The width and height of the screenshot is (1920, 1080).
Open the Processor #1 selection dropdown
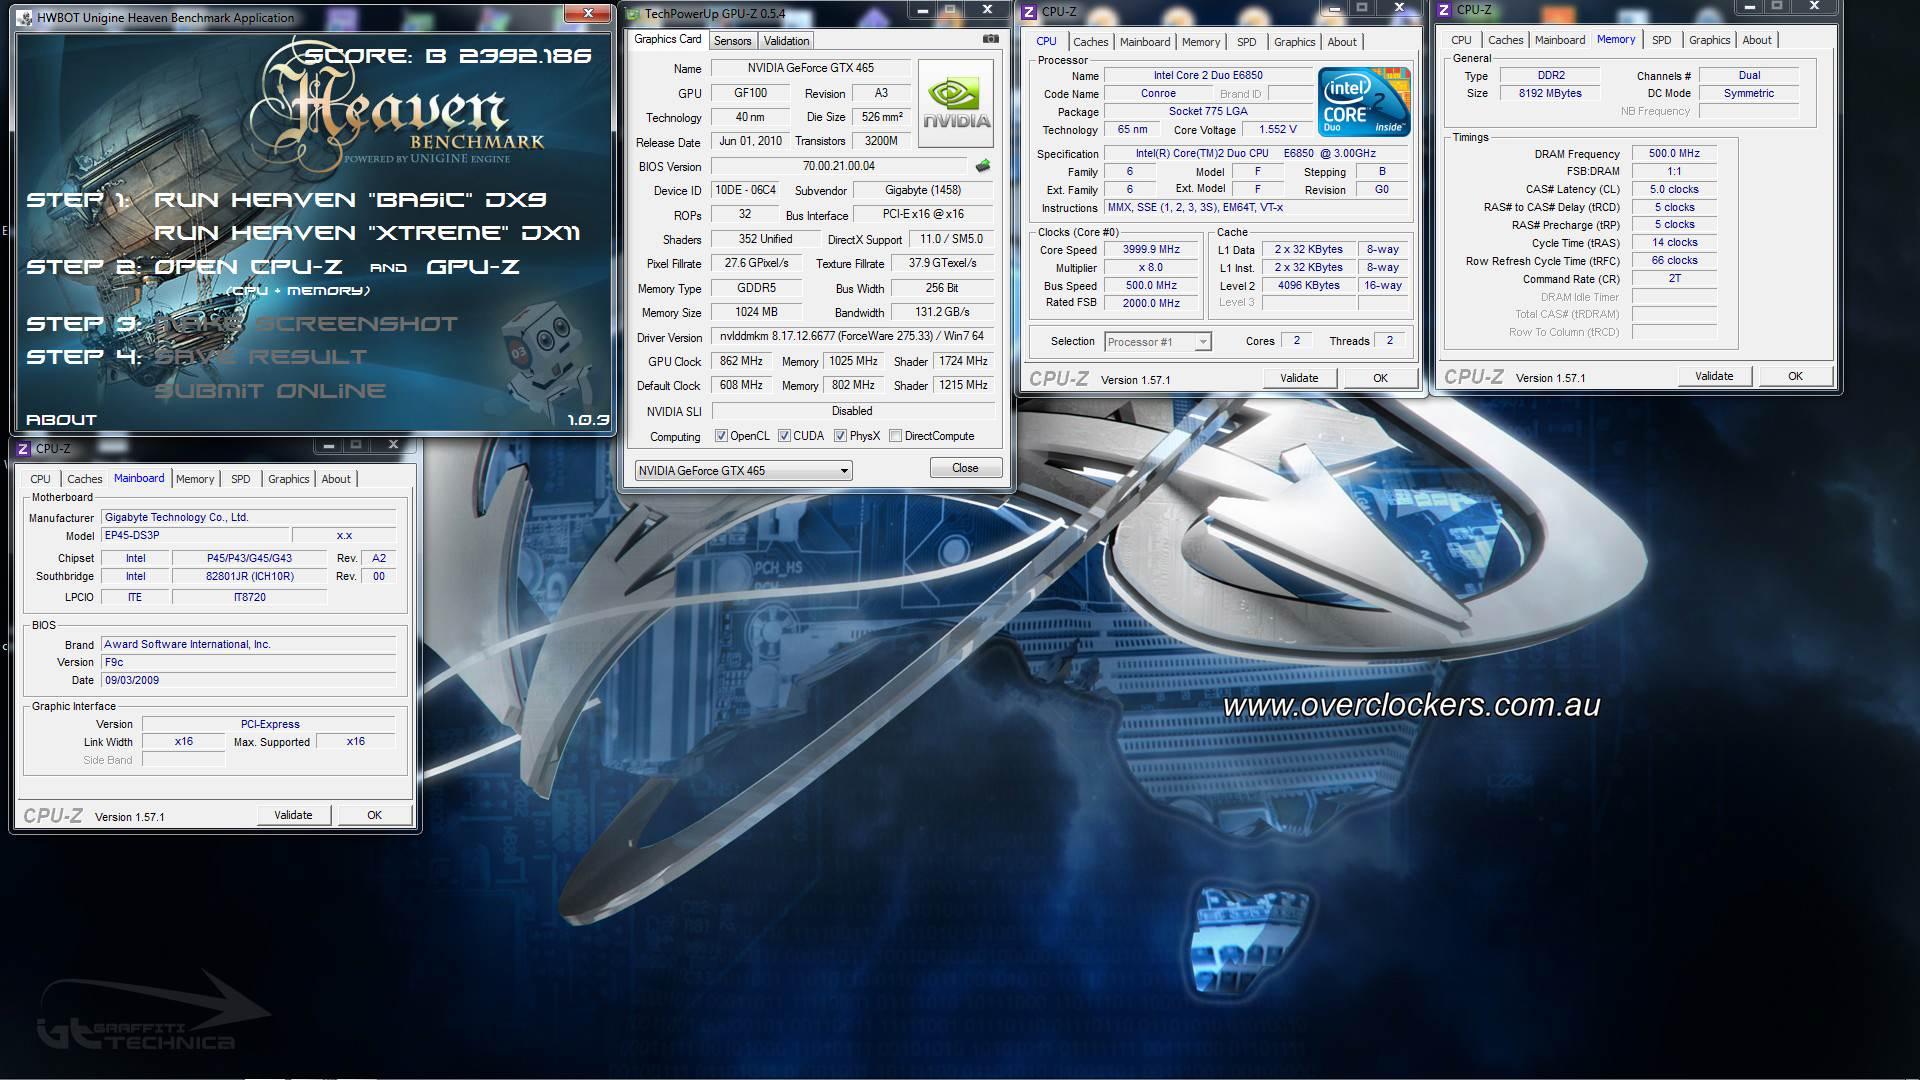pyautogui.click(x=1157, y=342)
